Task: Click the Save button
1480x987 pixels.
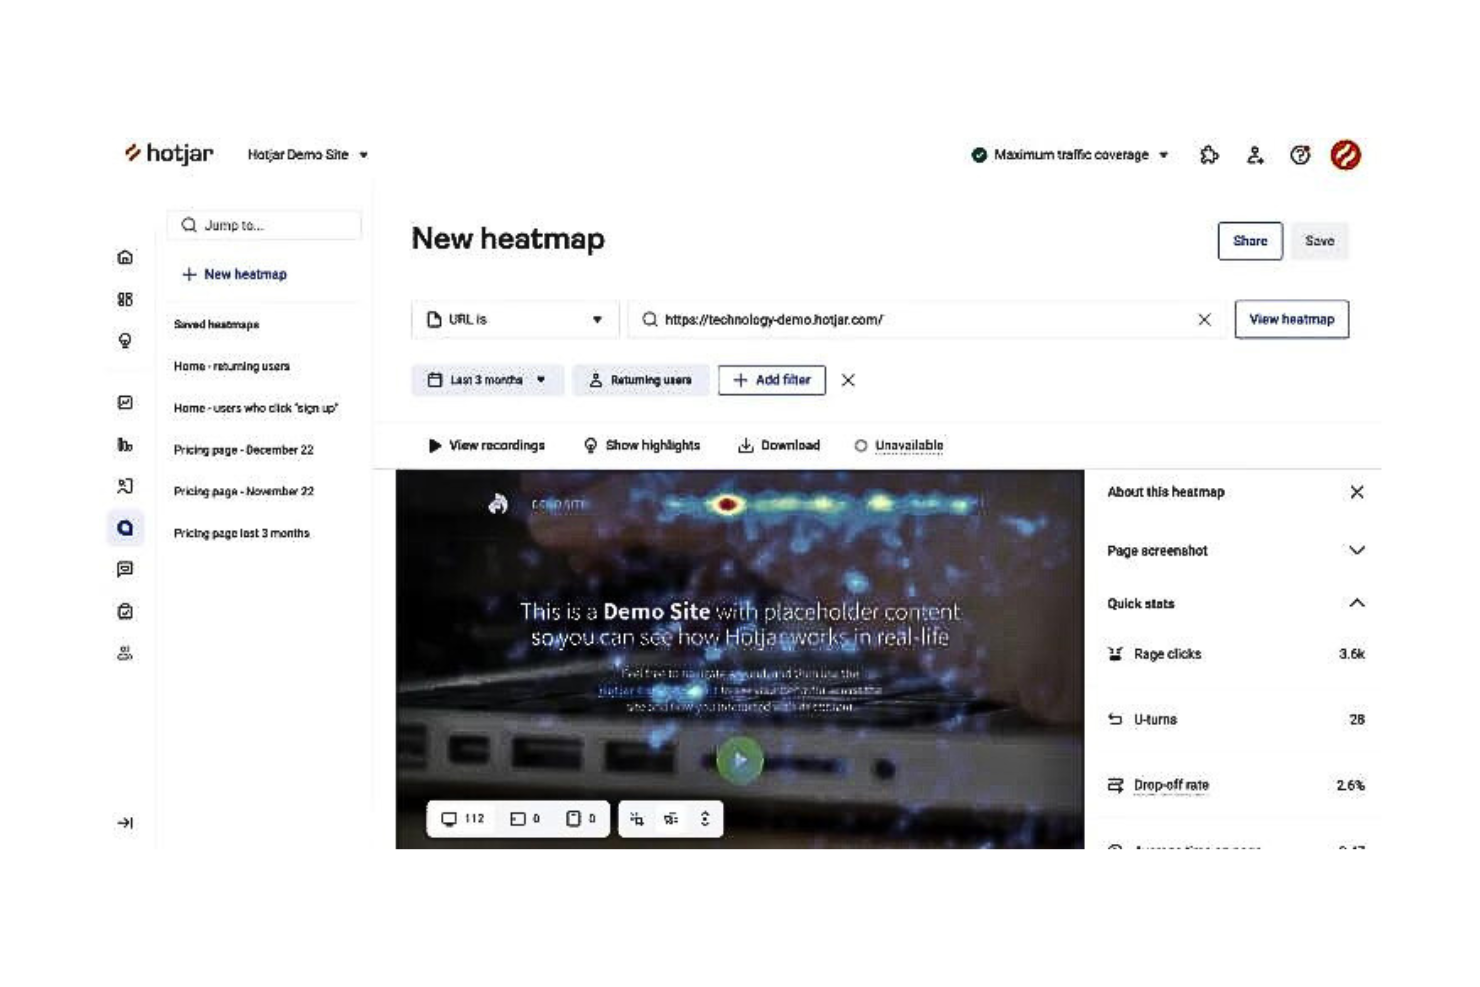Action: pyautogui.click(x=1320, y=241)
